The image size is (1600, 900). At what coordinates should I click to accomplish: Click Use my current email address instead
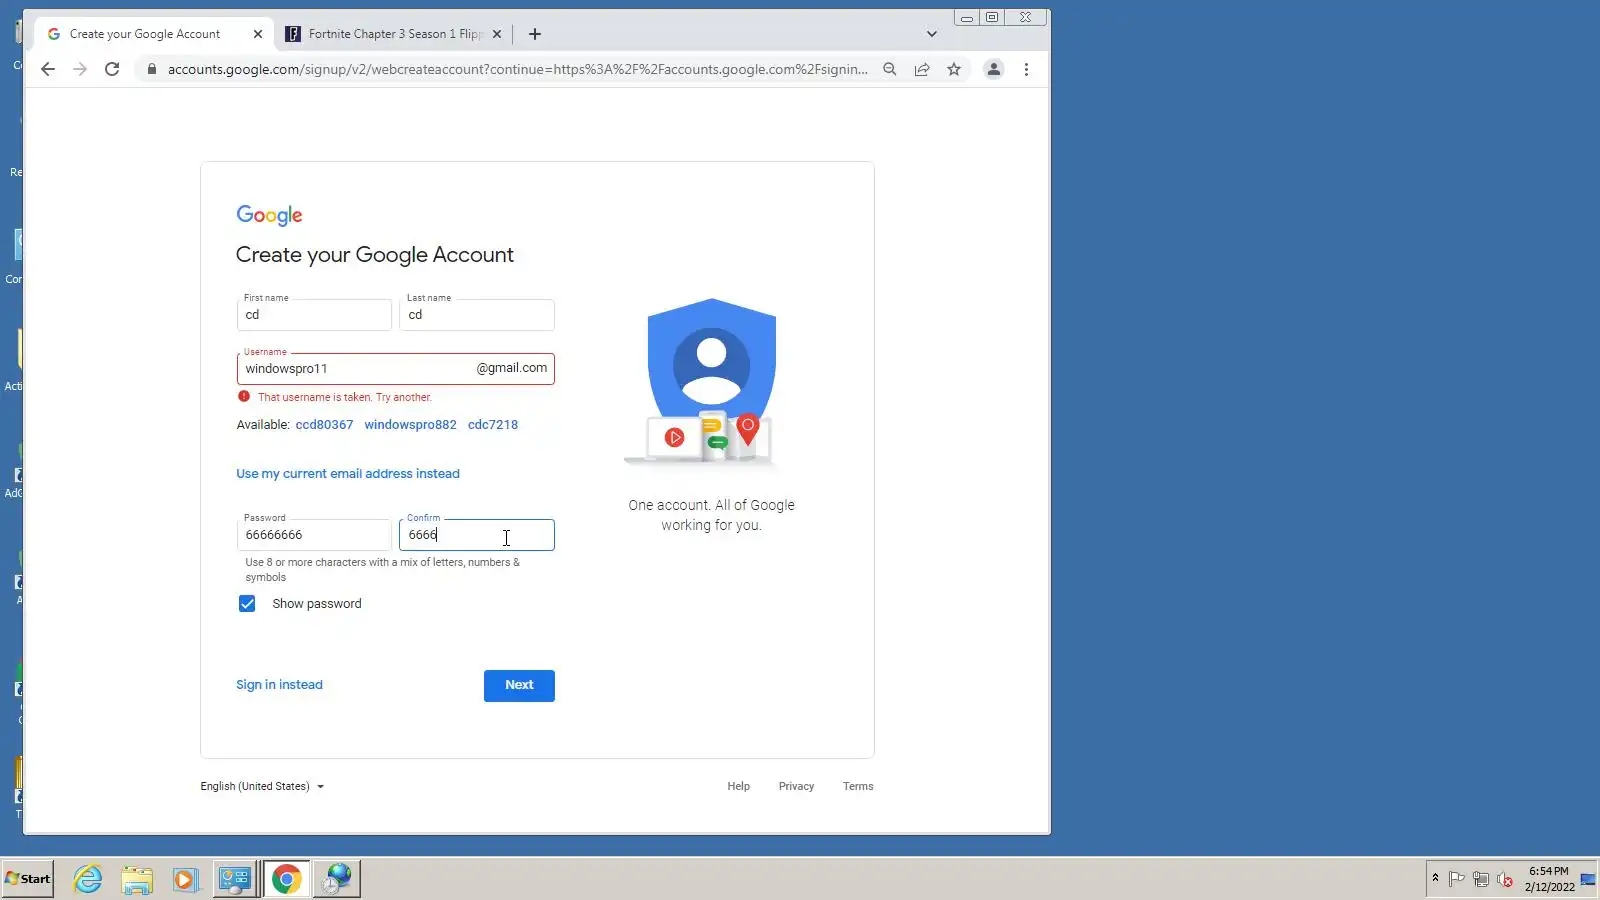[348, 474]
